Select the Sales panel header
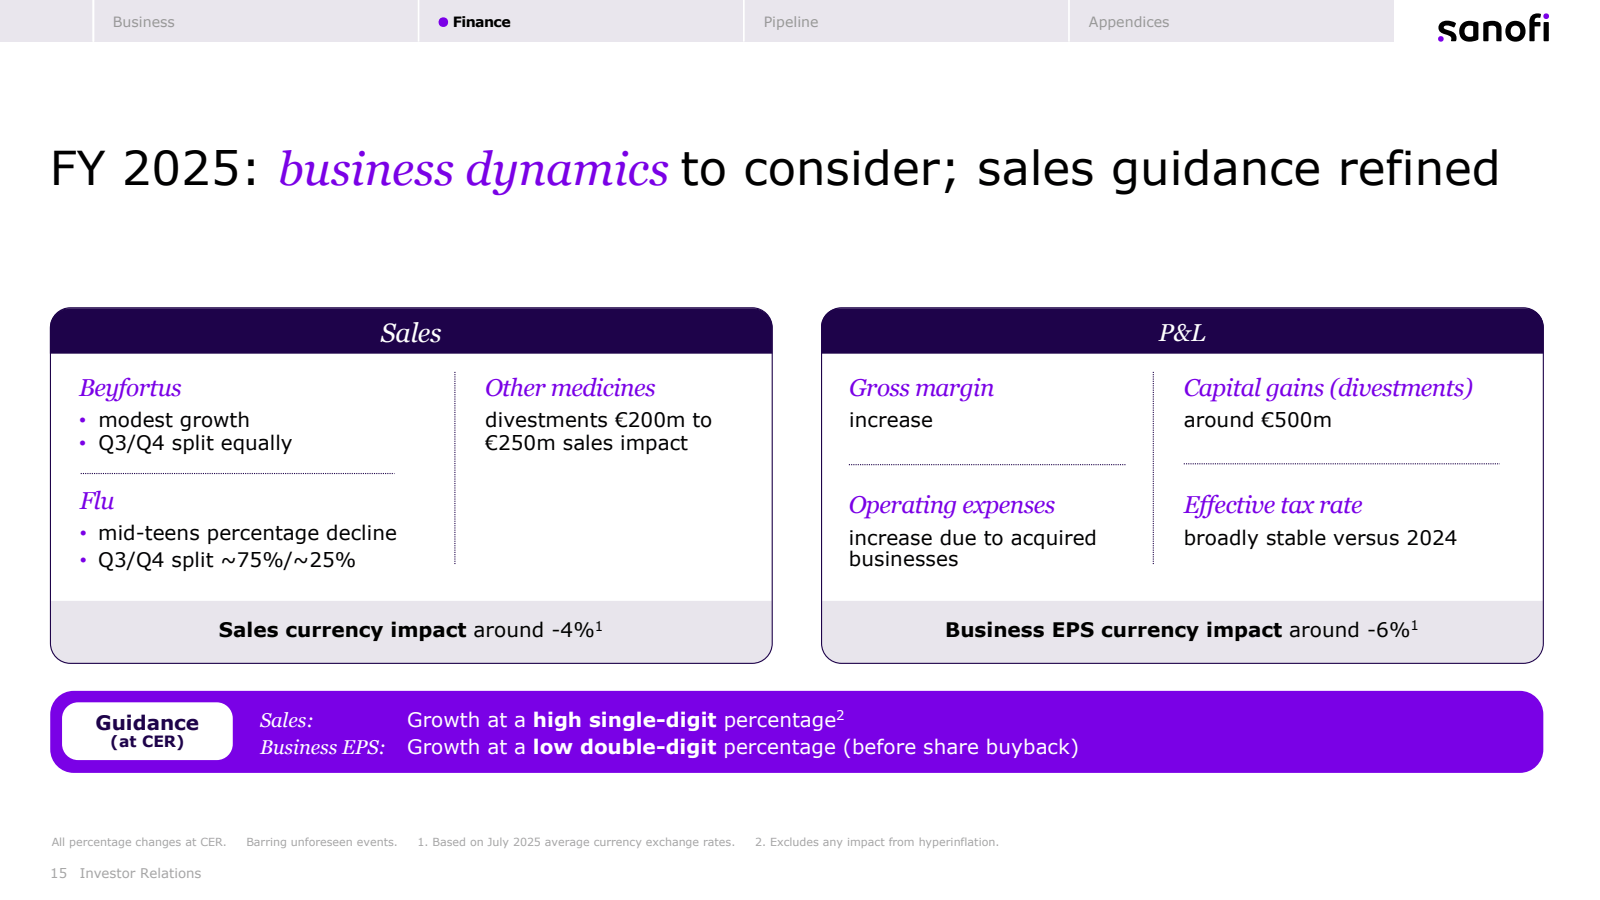 pos(411,332)
